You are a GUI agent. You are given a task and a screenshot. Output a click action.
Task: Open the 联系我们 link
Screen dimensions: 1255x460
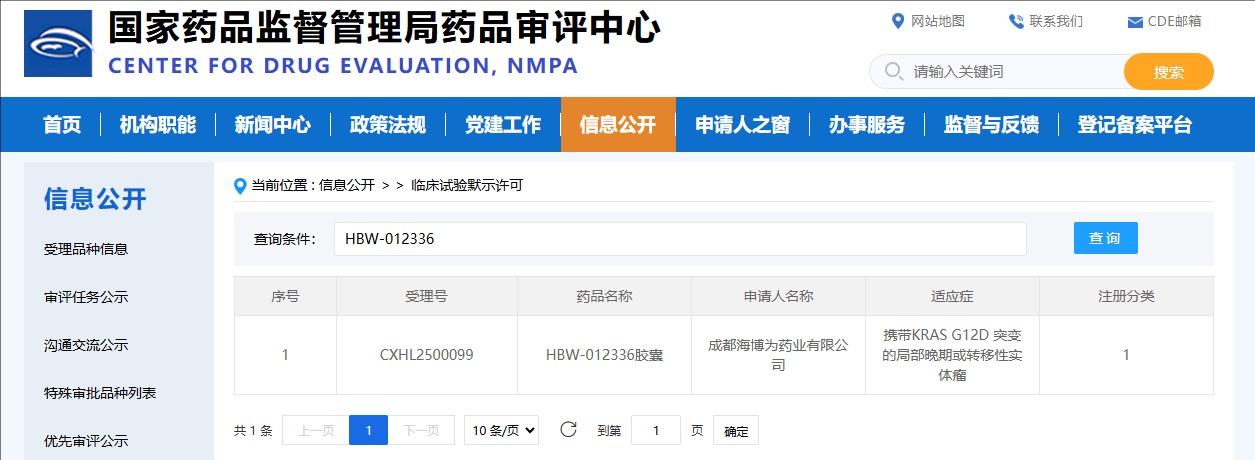coord(1056,21)
